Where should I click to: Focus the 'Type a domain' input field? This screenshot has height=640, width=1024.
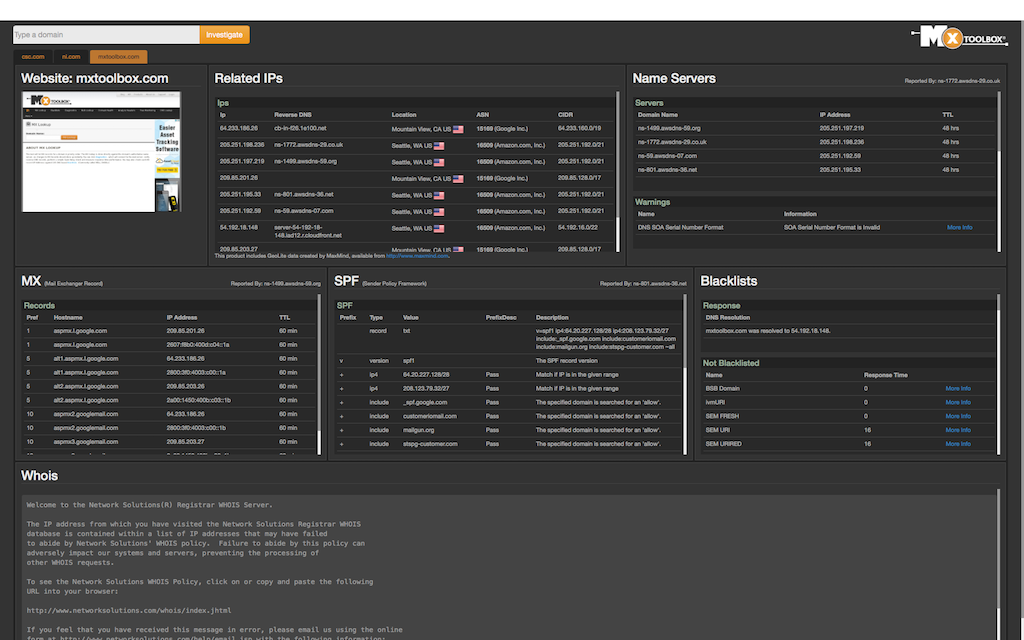click(x=106, y=35)
